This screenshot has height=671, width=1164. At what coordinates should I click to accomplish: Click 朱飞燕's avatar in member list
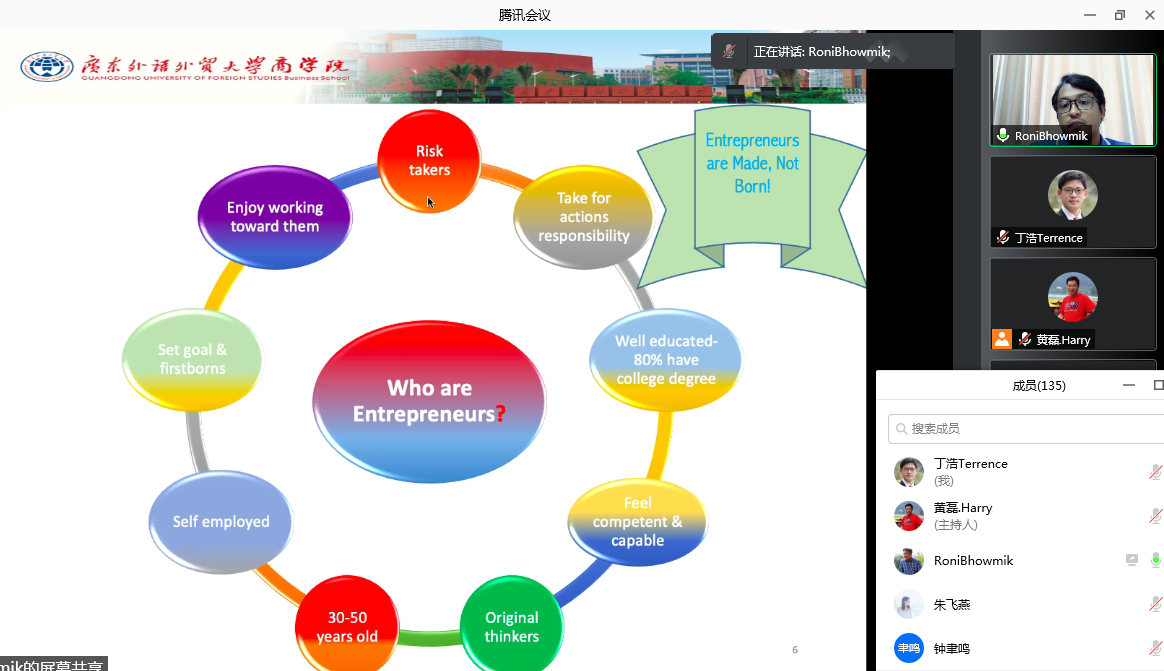pyautogui.click(x=909, y=604)
